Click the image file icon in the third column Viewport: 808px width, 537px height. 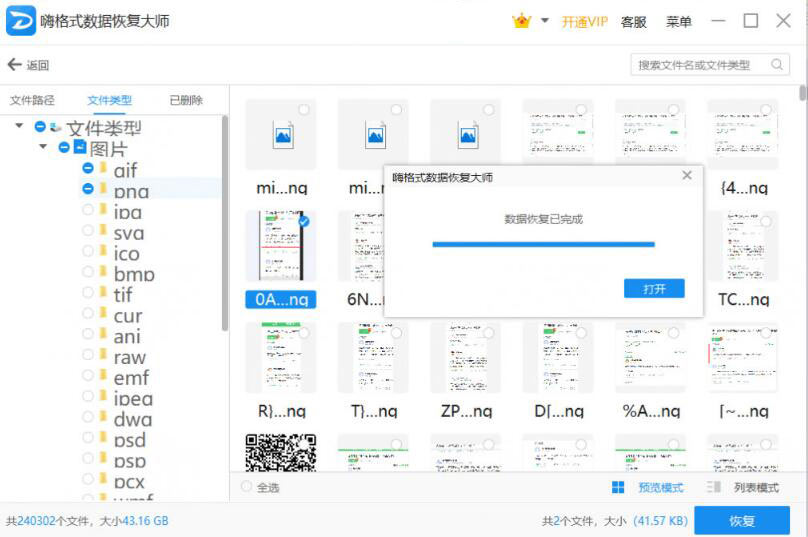(x=467, y=136)
